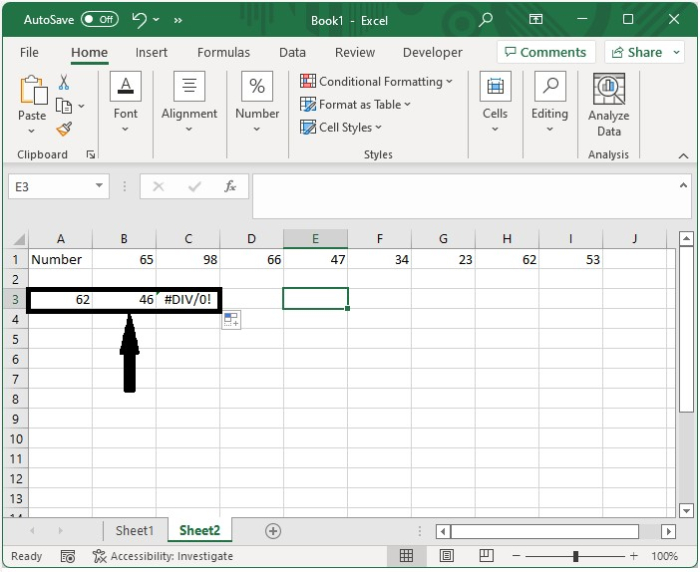This screenshot has width=700, height=572.
Task: Switch to the Developer tab
Action: [x=433, y=52]
